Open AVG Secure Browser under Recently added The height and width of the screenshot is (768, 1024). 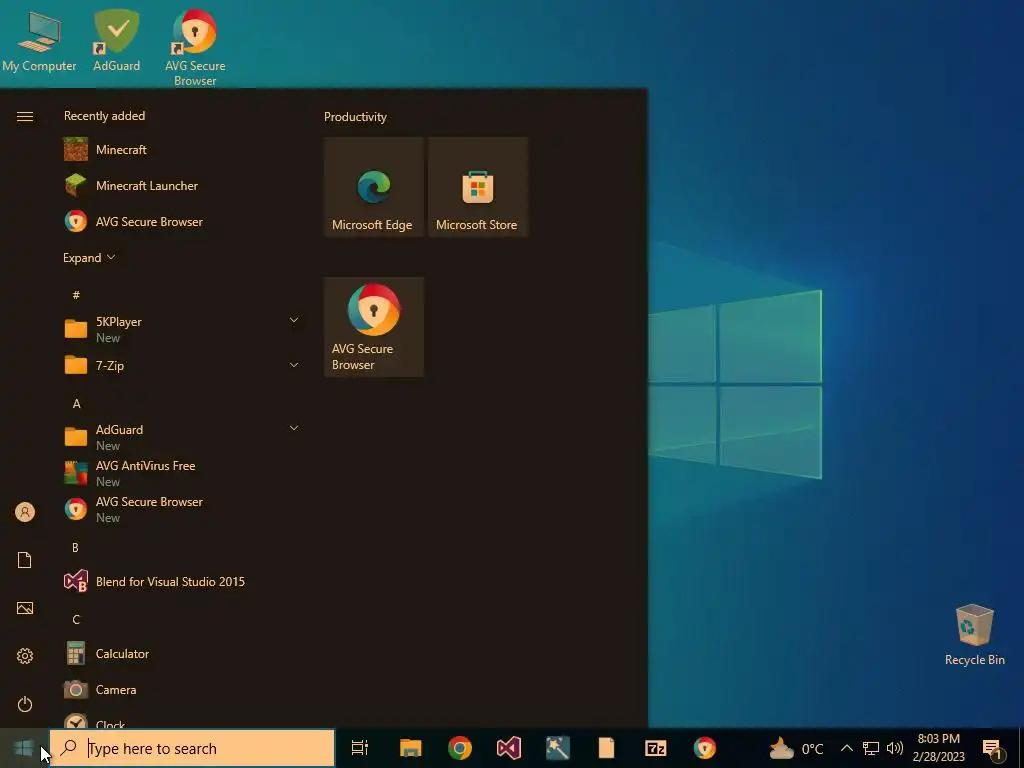180,221
